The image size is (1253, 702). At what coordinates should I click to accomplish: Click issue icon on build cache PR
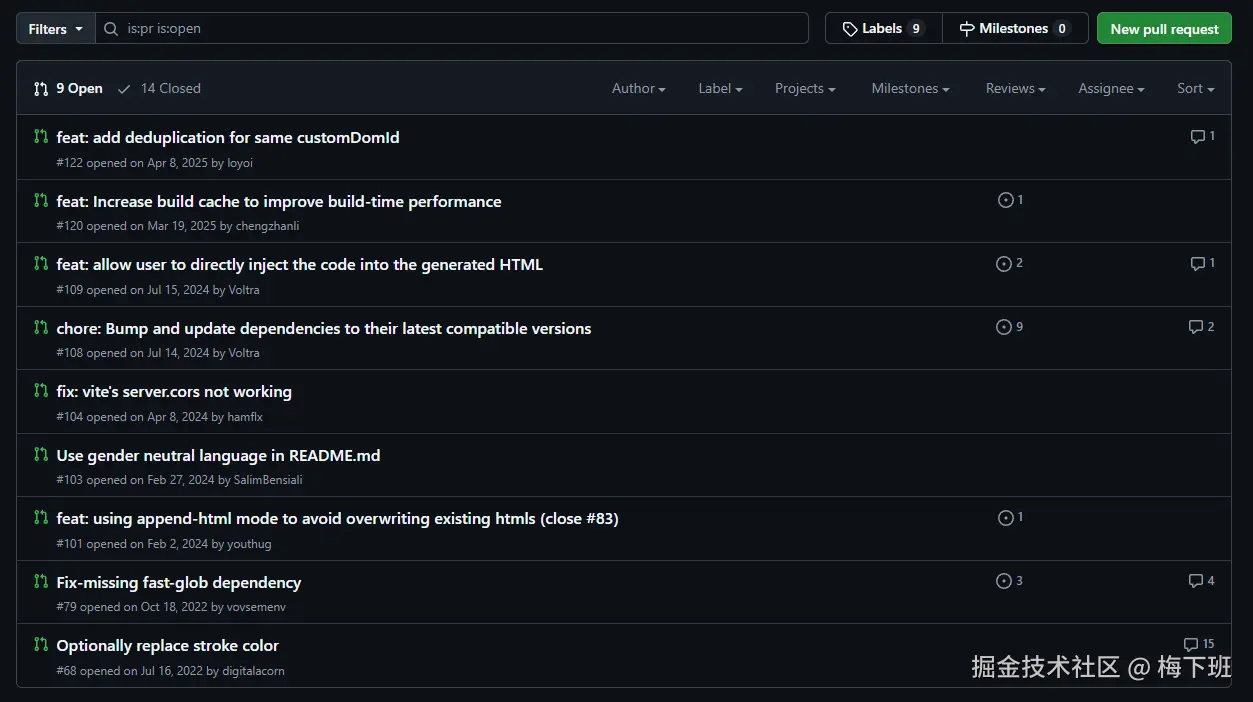(x=1006, y=200)
